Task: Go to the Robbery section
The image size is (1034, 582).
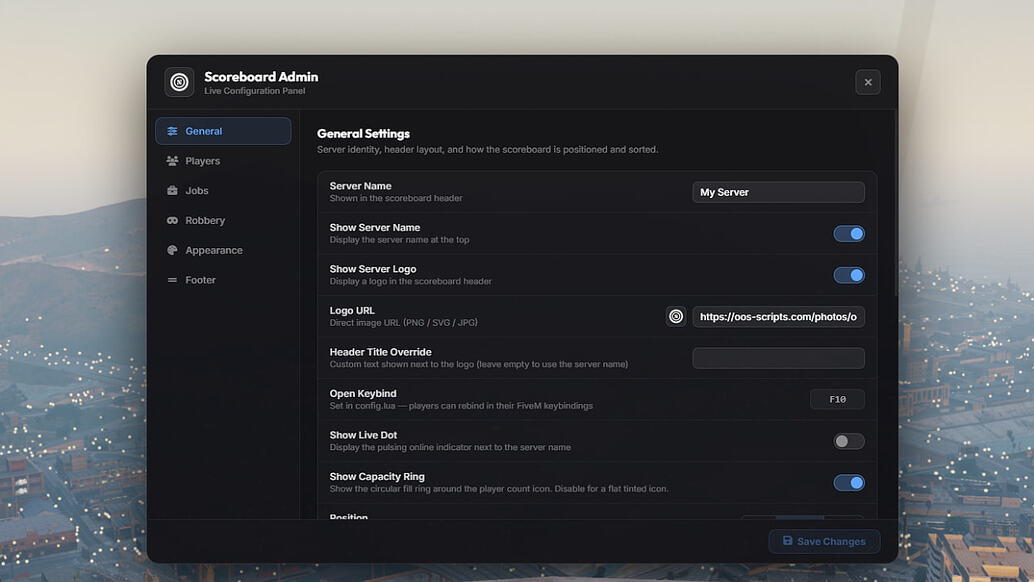Action: [223, 220]
